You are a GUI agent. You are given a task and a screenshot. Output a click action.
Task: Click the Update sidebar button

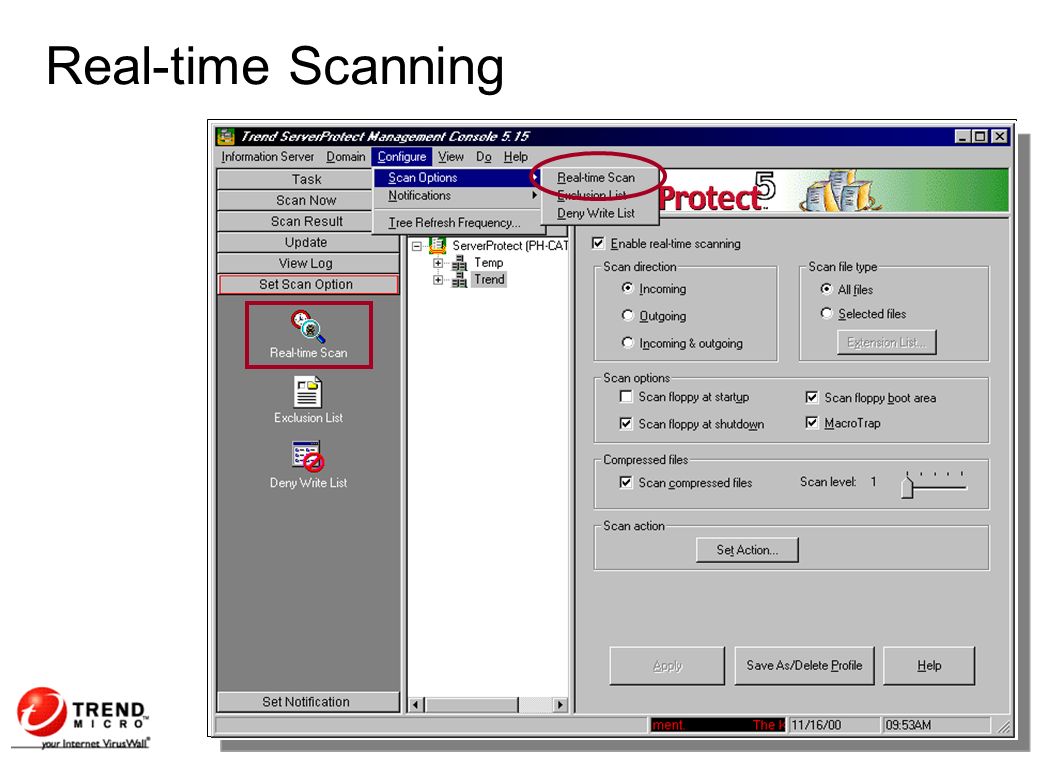(307, 242)
